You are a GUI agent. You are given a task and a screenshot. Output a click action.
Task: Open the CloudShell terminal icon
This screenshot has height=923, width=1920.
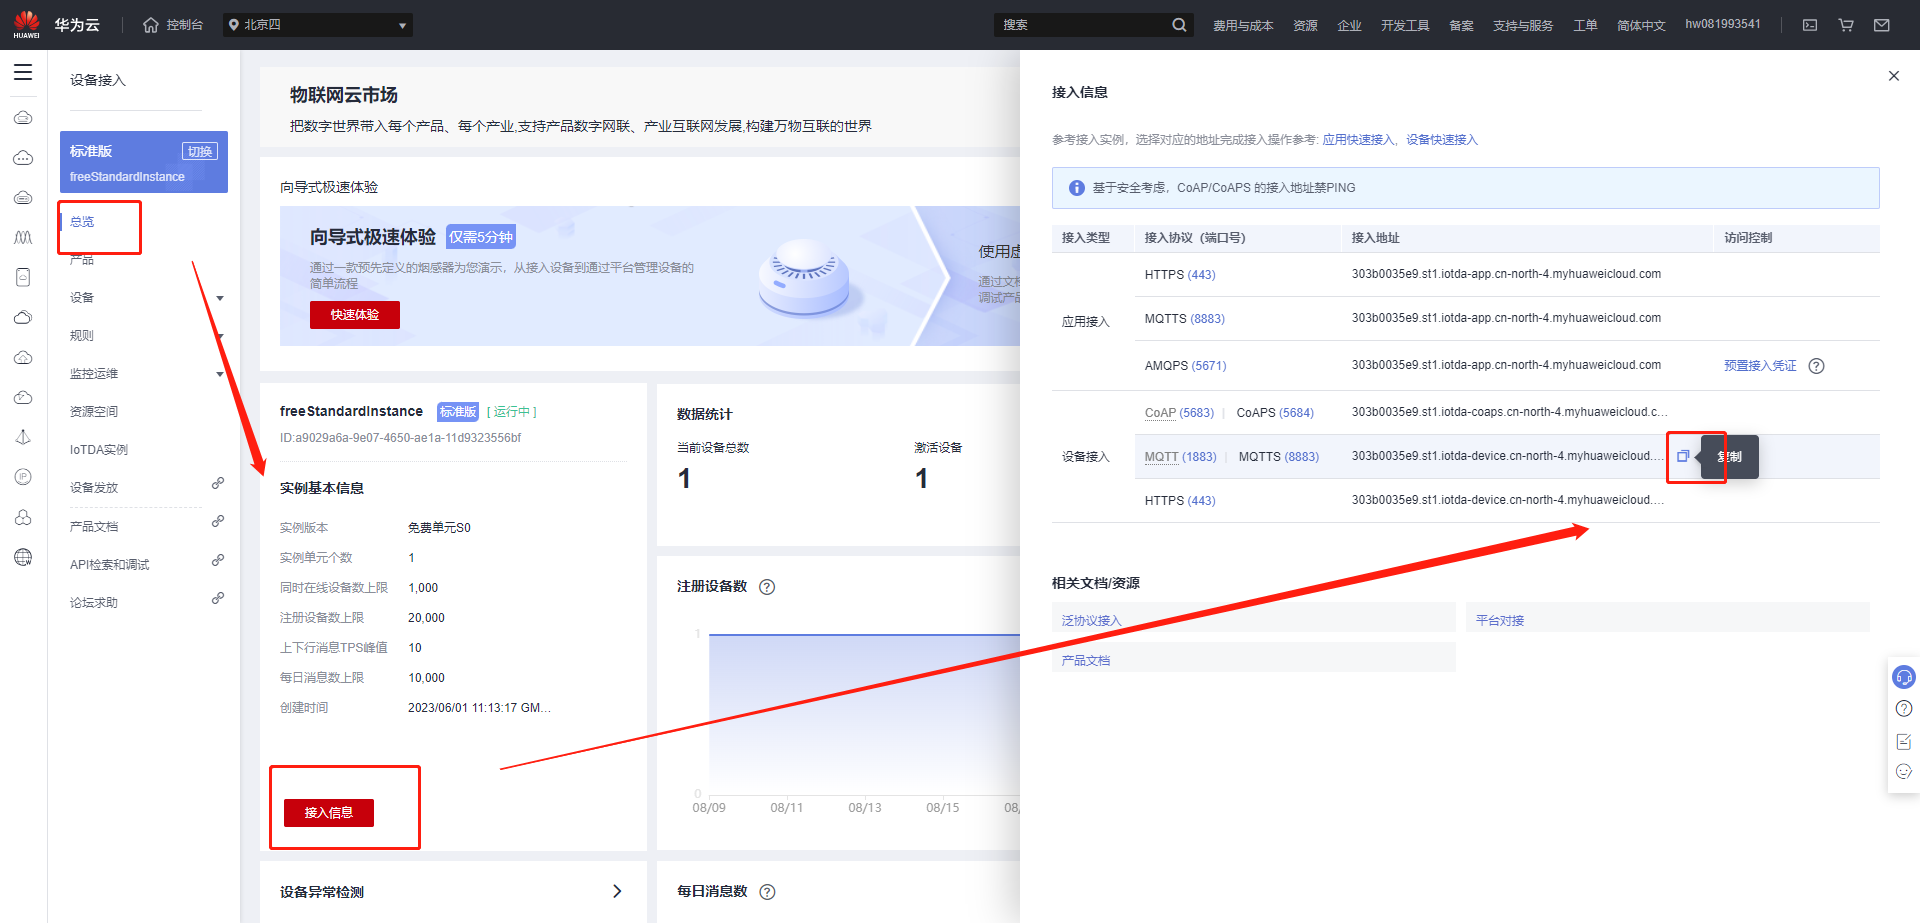pos(1810,25)
